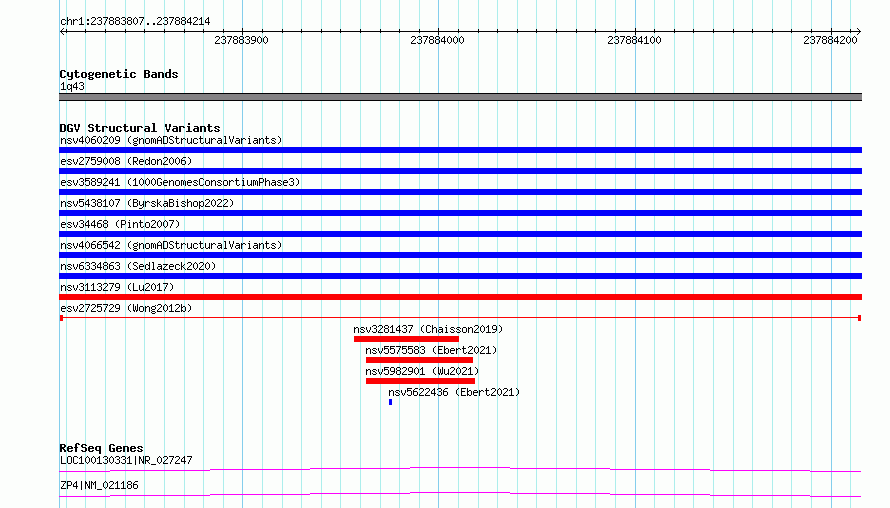Click the nsv3113279 (Lu2017) label
This screenshot has width=890, height=508.
tap(117, 287)
